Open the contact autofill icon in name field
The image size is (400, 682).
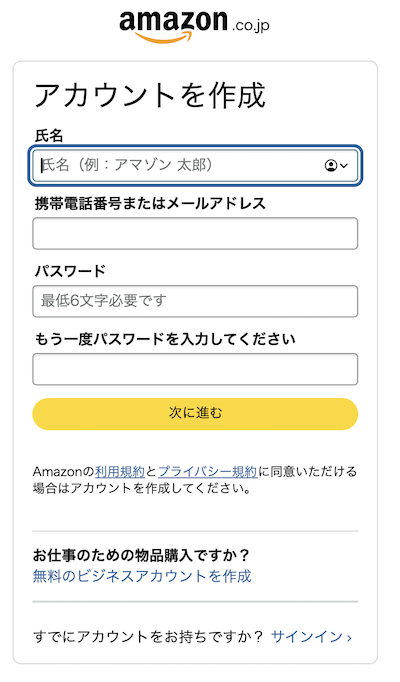[331, 165]
